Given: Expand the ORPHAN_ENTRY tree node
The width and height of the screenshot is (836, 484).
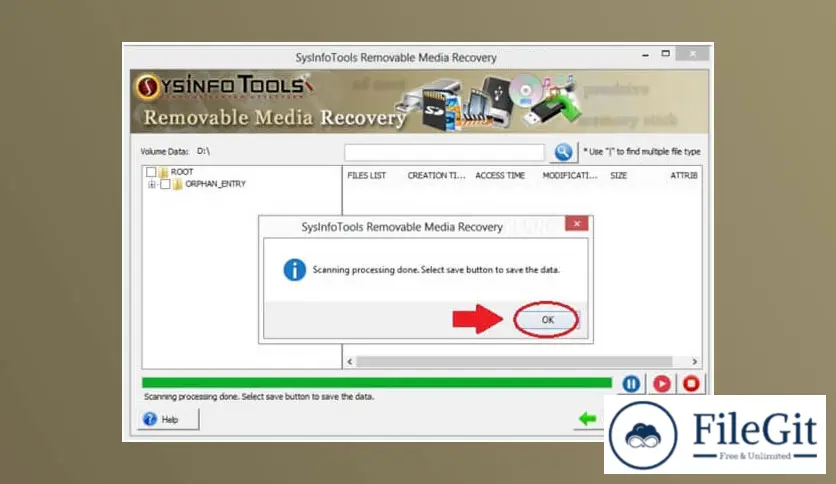Looking at the screenshot, I should point(152,184).
